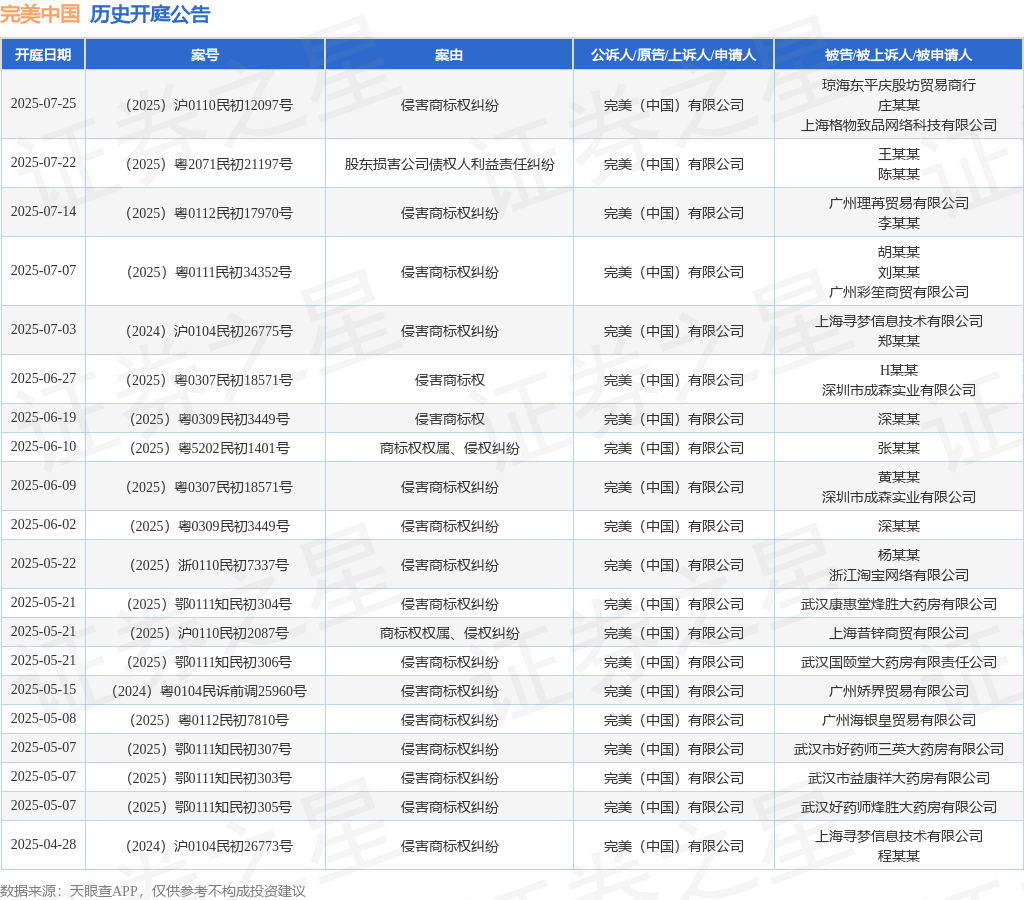Click the date 2025-06-10
The image size is (1024, 900).
click(43, 446)
